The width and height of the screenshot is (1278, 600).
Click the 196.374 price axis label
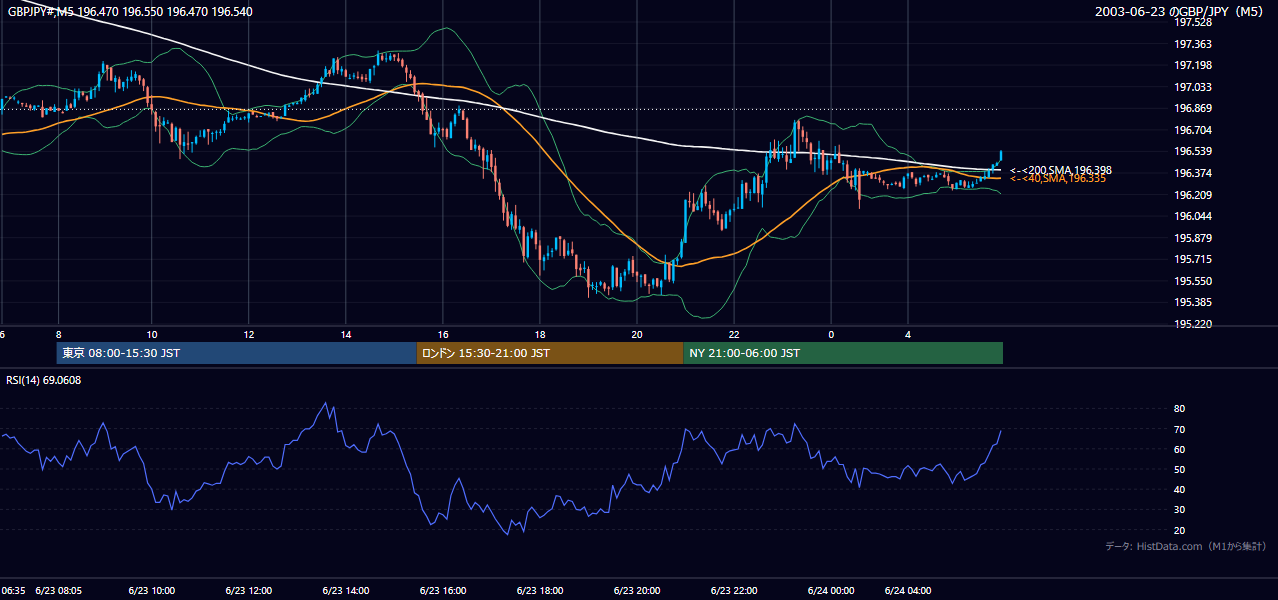[1195, 173]
